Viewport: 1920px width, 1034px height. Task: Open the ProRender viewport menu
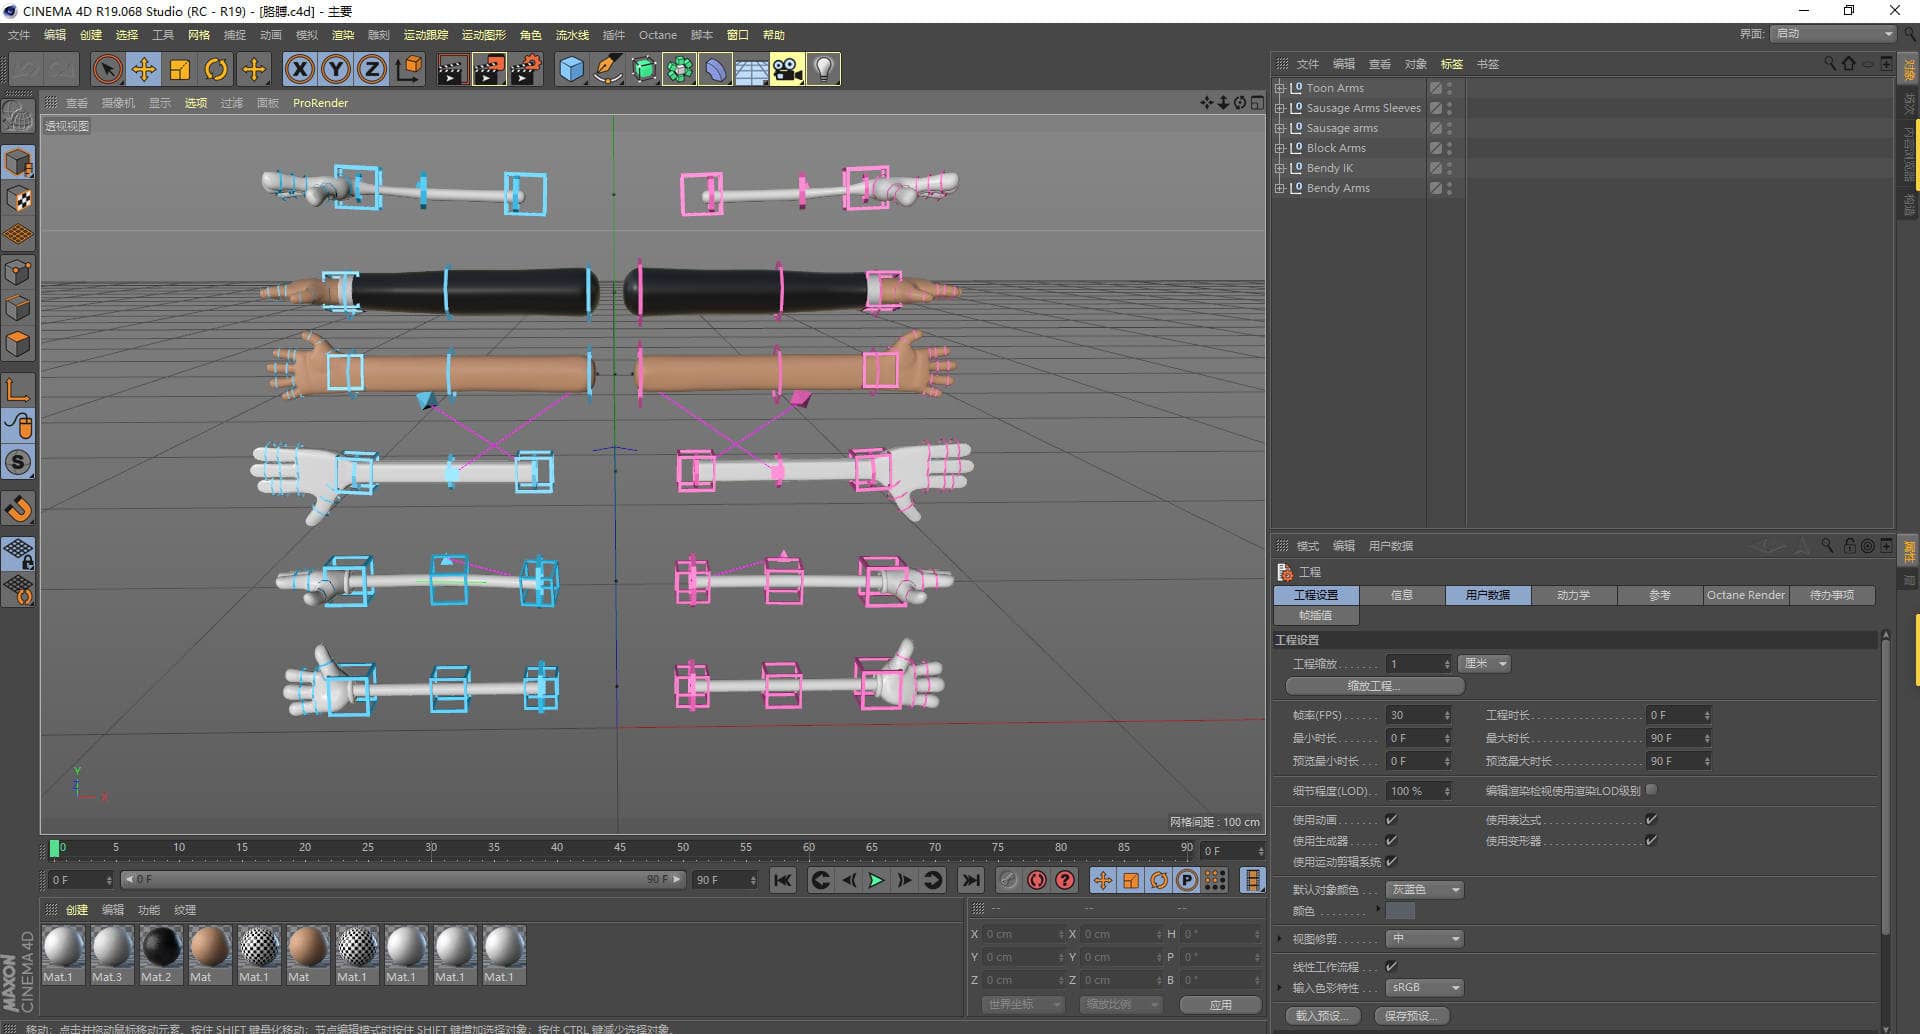point(320,103)
